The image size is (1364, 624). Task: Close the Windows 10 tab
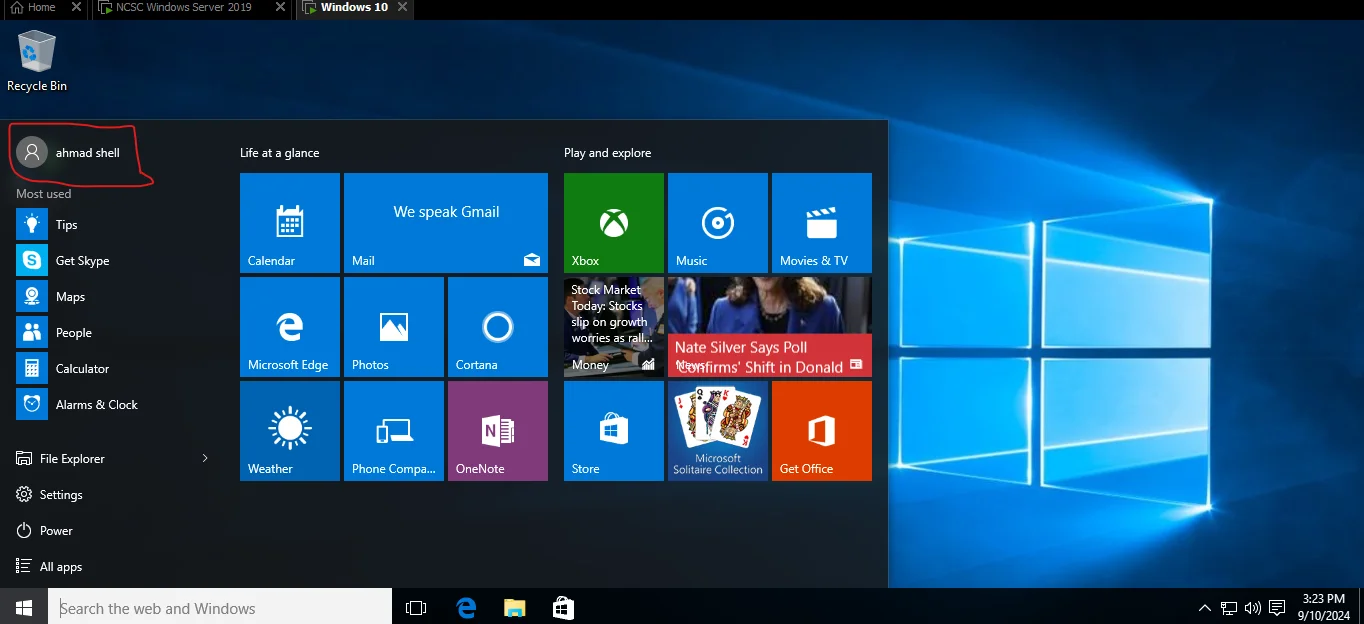pyautogui.click(x=402, y=7)
